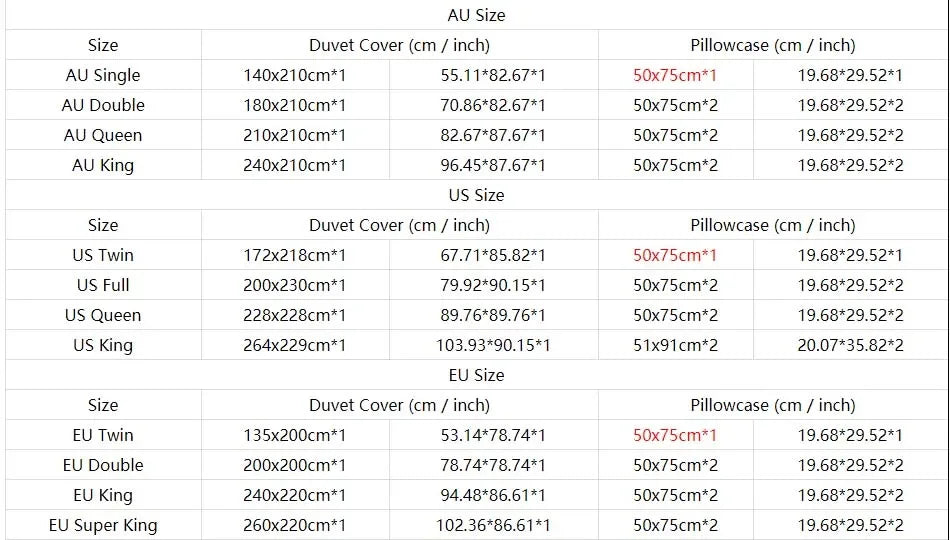Click the AU Queen size label
Image resolution: width=950 pixels, height=540 pixels.
(x=103, y=135)
